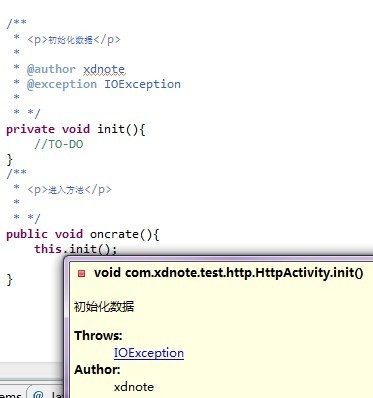This screenshot has height=398, width=373.
Task: Click the red private method icon in the tooltip
Action: point(81,273)
